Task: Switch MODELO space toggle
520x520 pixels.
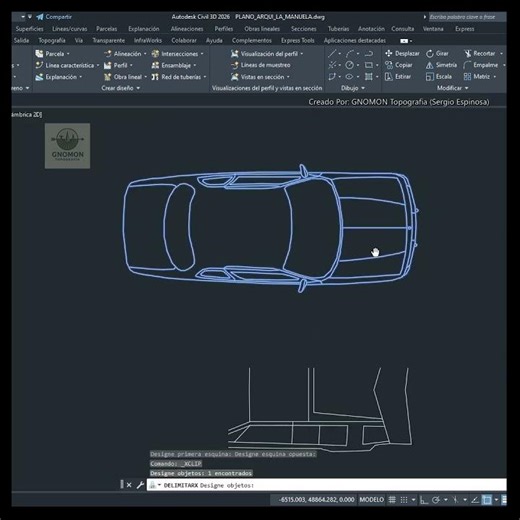Action: (371, 500)
